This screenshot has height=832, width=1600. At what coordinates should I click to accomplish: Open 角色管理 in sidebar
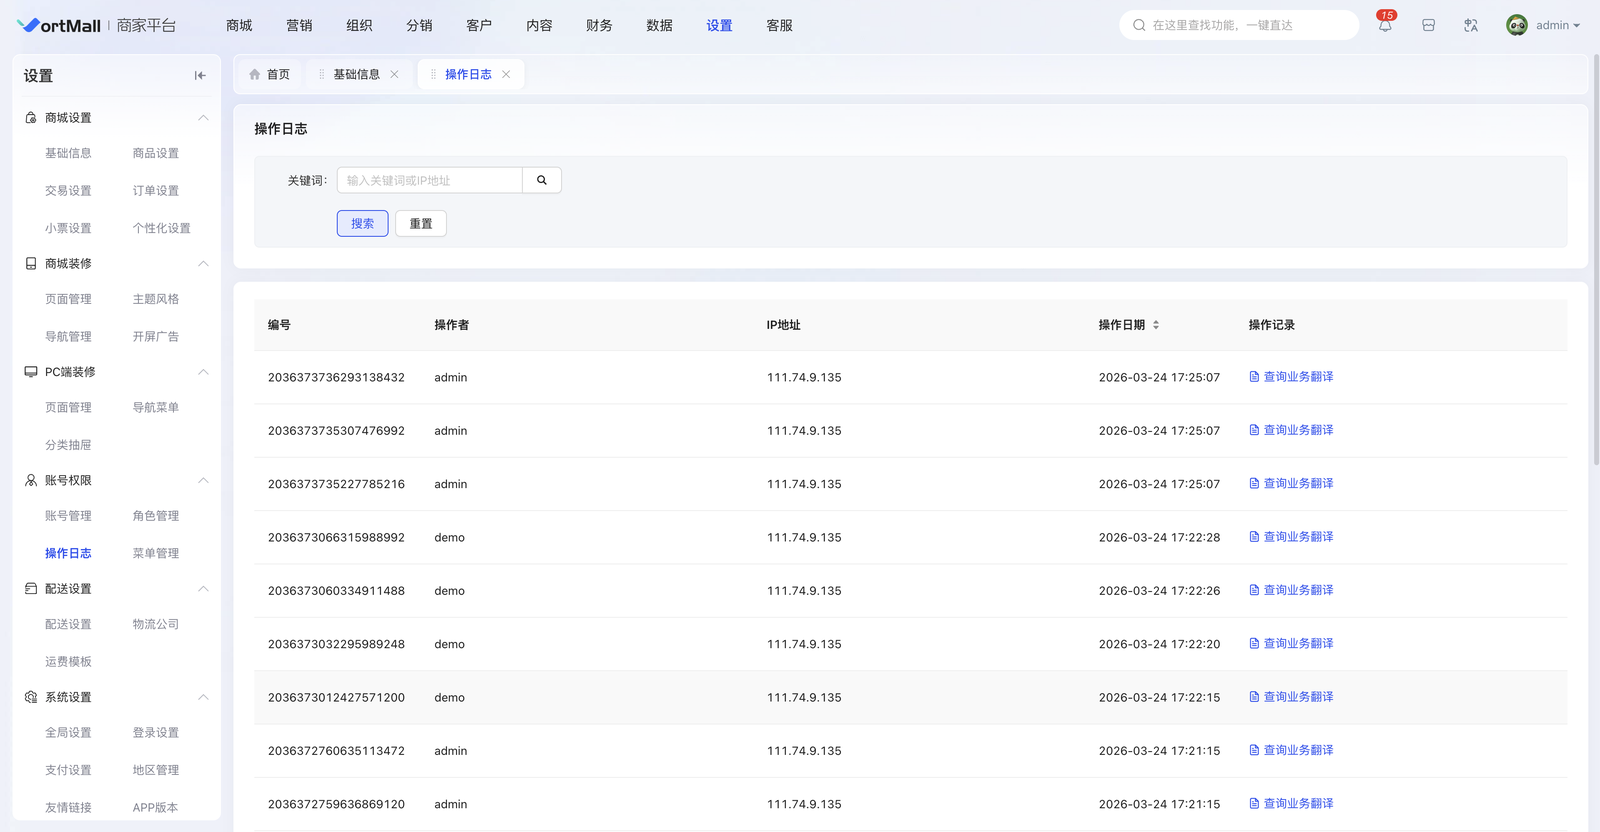(x=156, y=516)
